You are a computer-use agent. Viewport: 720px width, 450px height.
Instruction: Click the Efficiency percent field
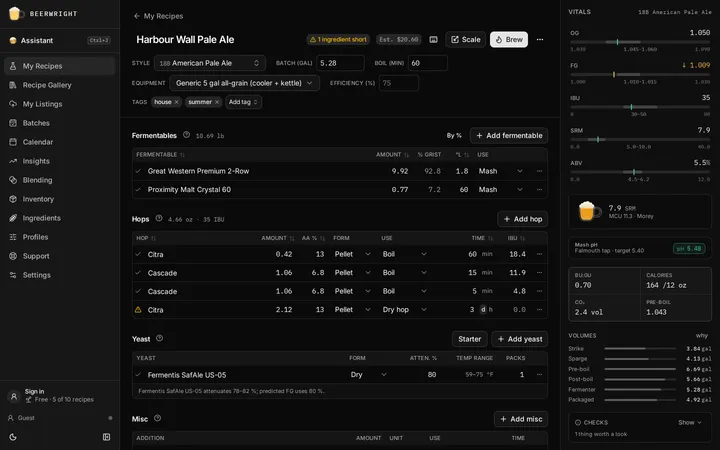click(399, 83)
